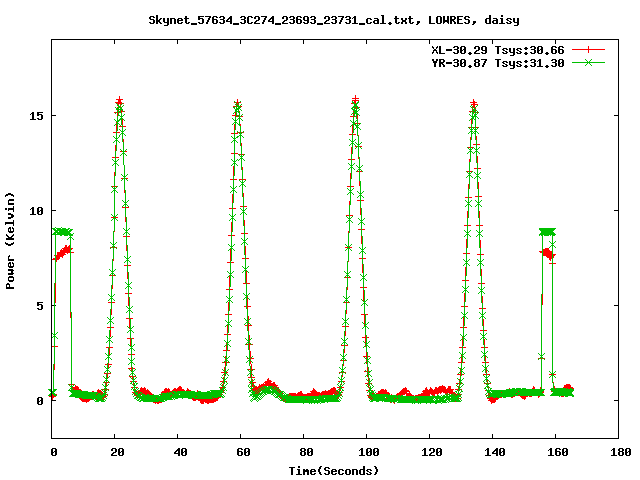Click the Time(Seconds) x-axis label
The width and height of the screenshot is (640, 480).
click(333, 471)
